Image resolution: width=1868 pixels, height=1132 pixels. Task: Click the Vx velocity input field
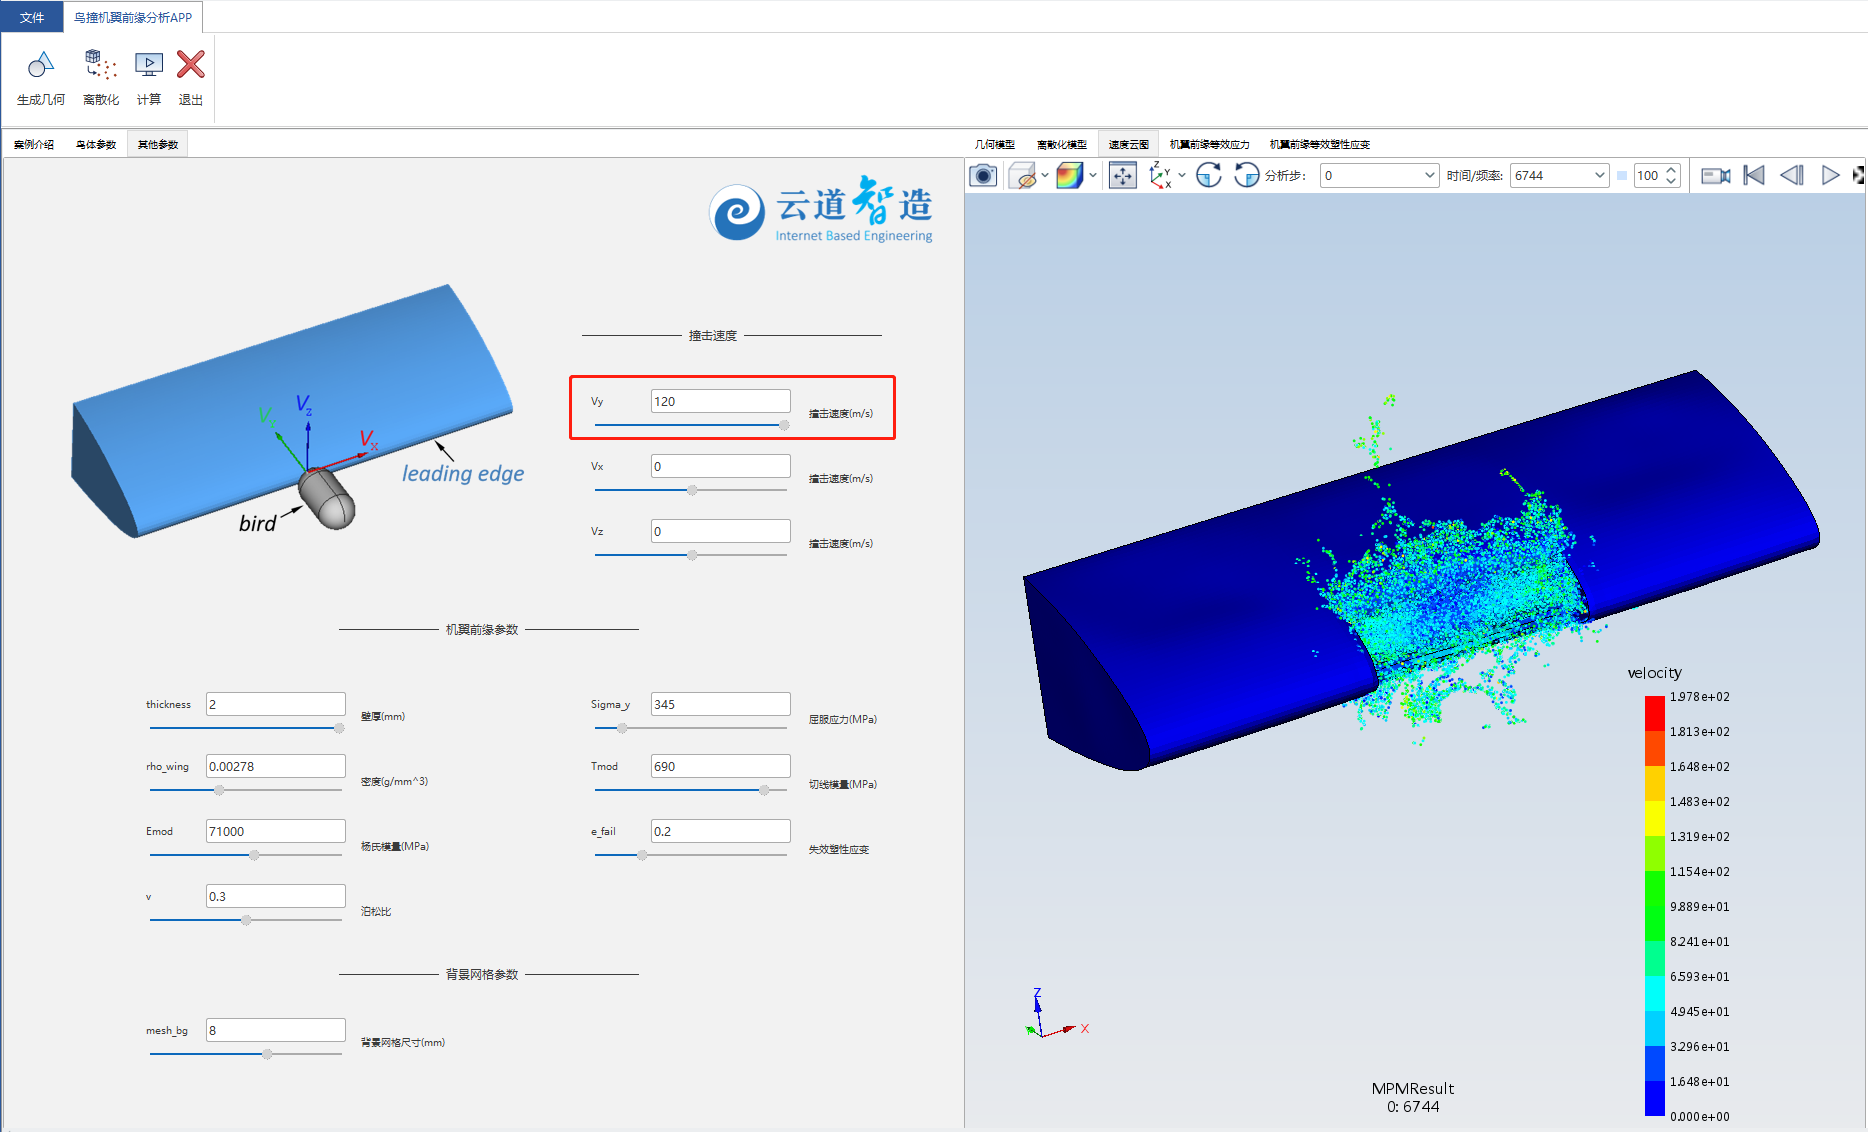(x=721, y=466)
